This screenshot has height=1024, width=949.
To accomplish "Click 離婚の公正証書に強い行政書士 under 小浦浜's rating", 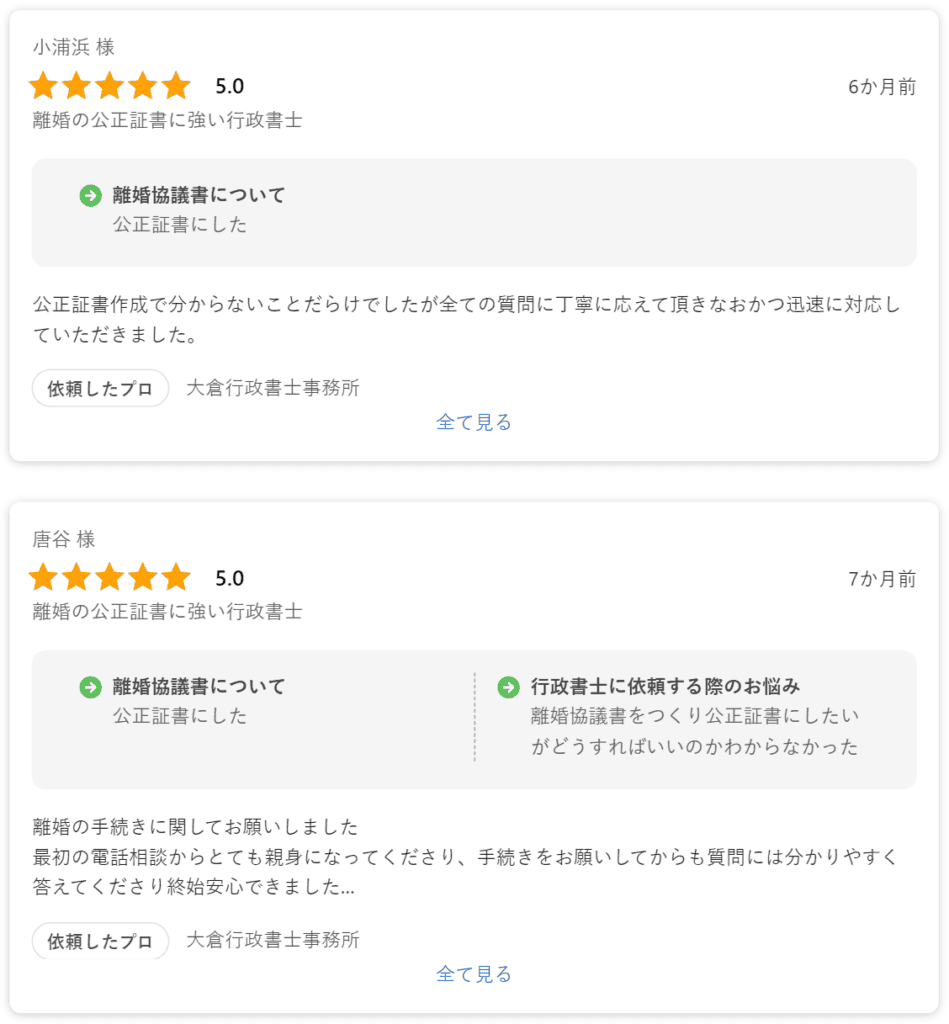I will click(x=167, y=120).
